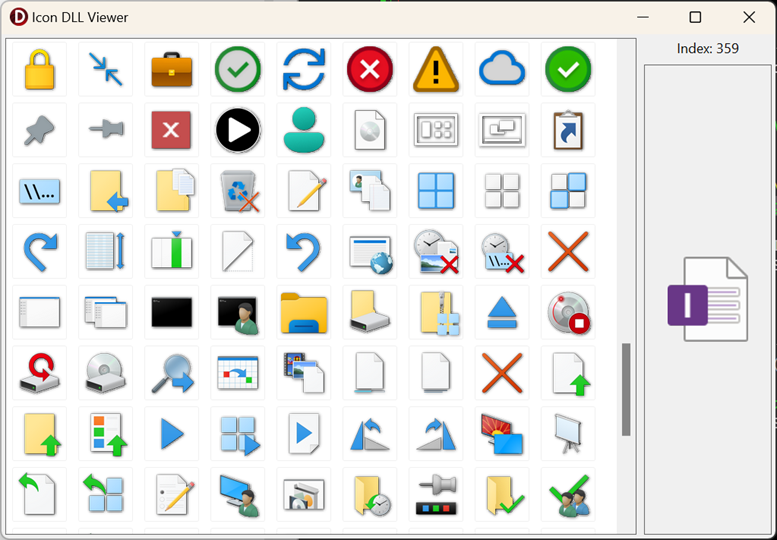777x540 pixels.
Task: Click the page with green undo arrow
Action: [38, 494]
